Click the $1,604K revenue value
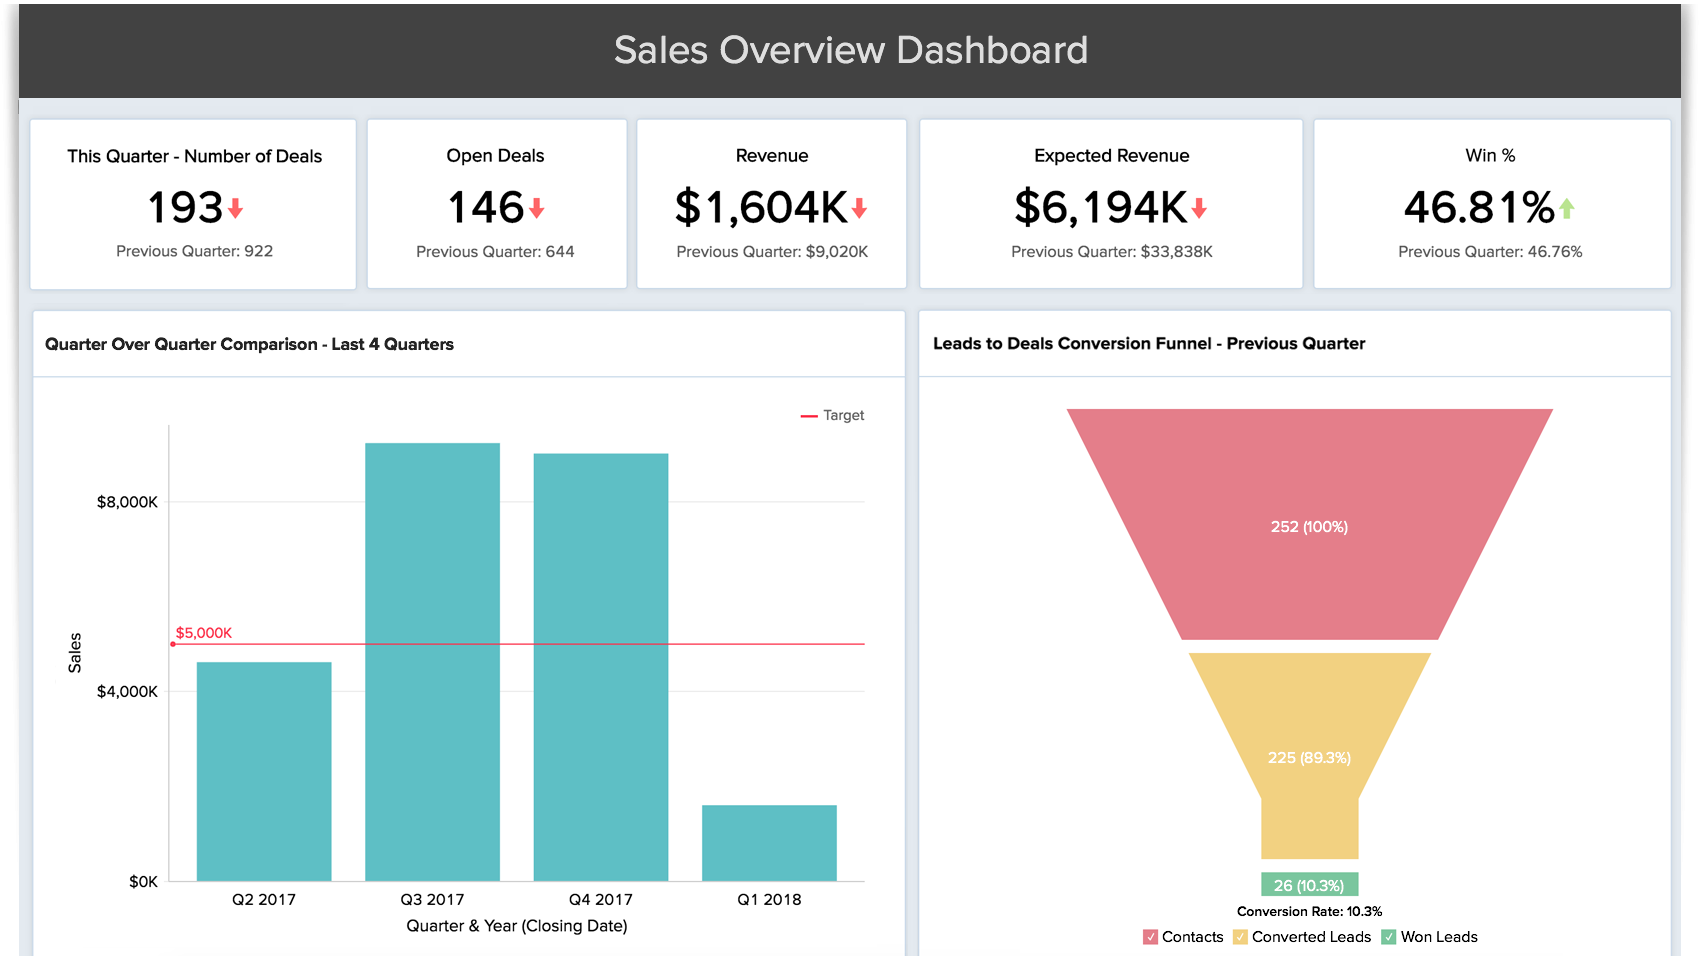1700x956 pixels. click(x=762, y=208)
